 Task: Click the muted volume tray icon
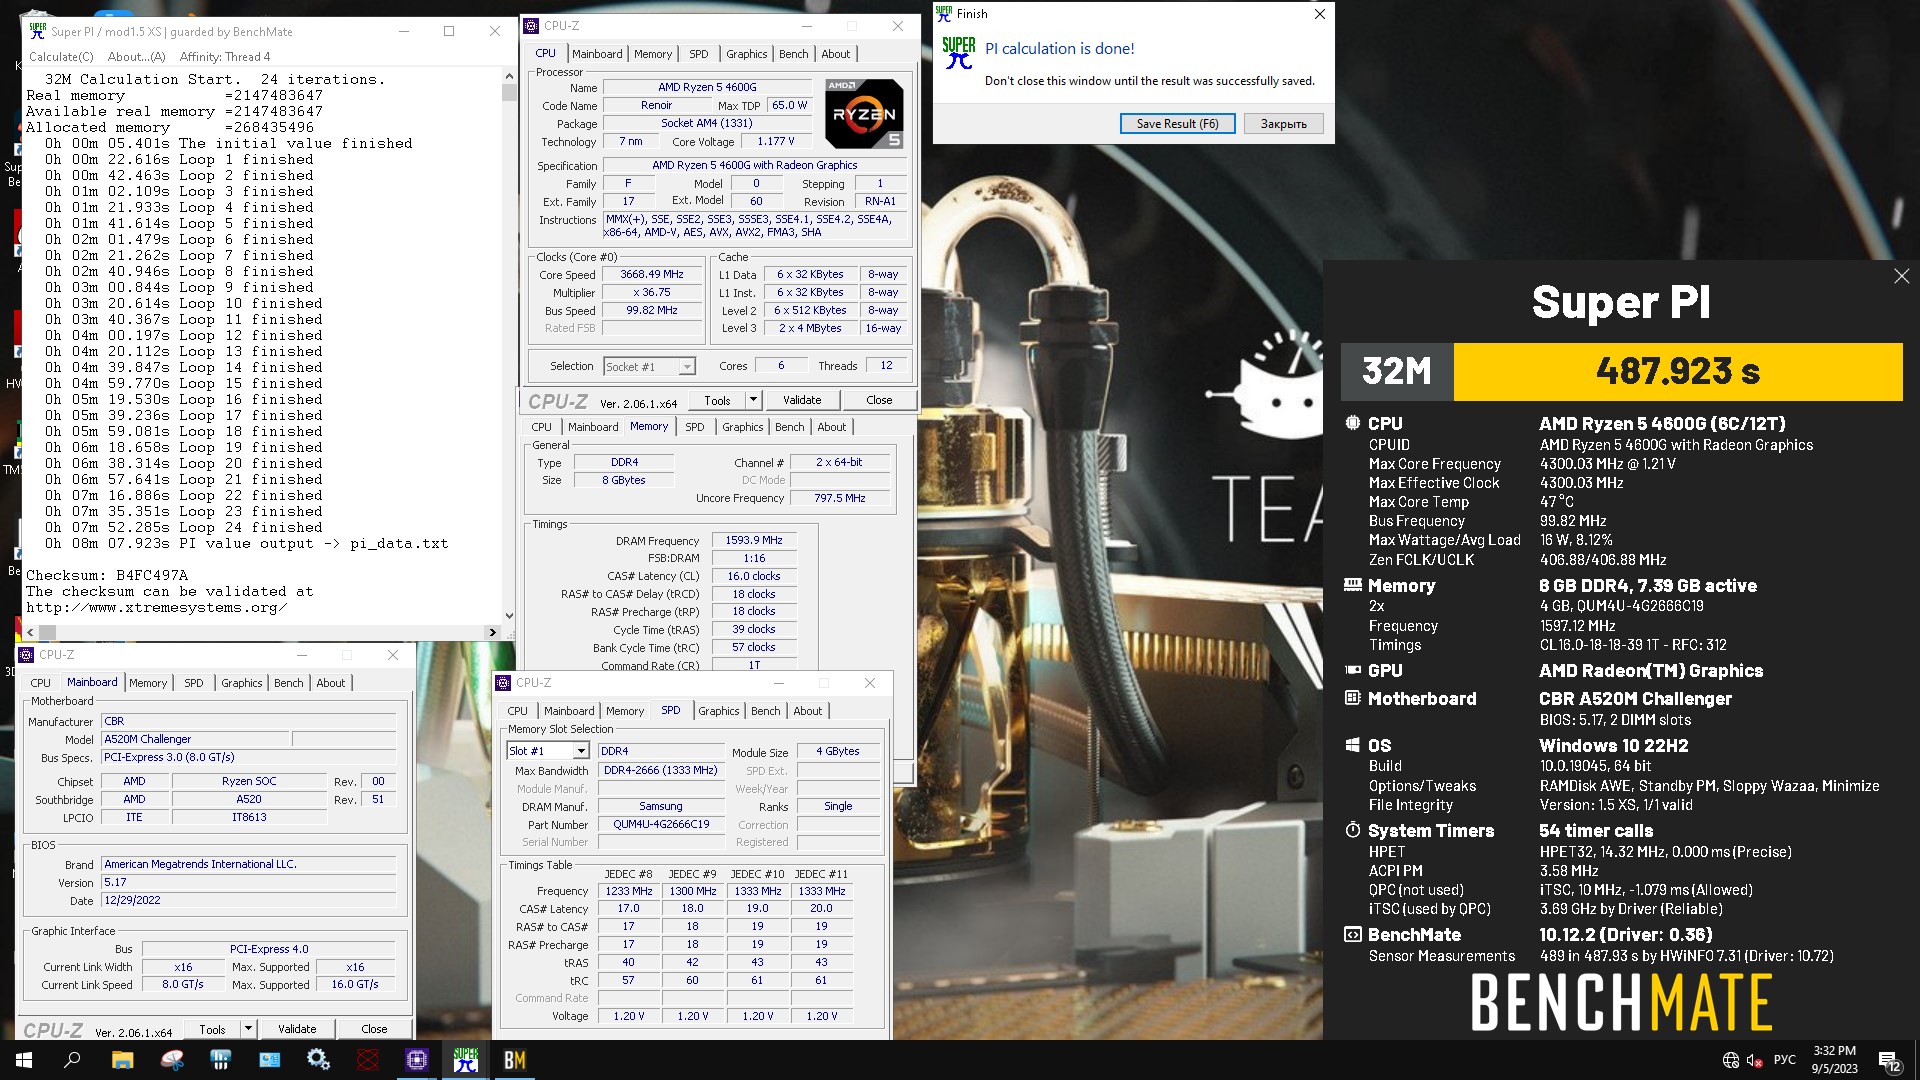pos(1755,1060)
